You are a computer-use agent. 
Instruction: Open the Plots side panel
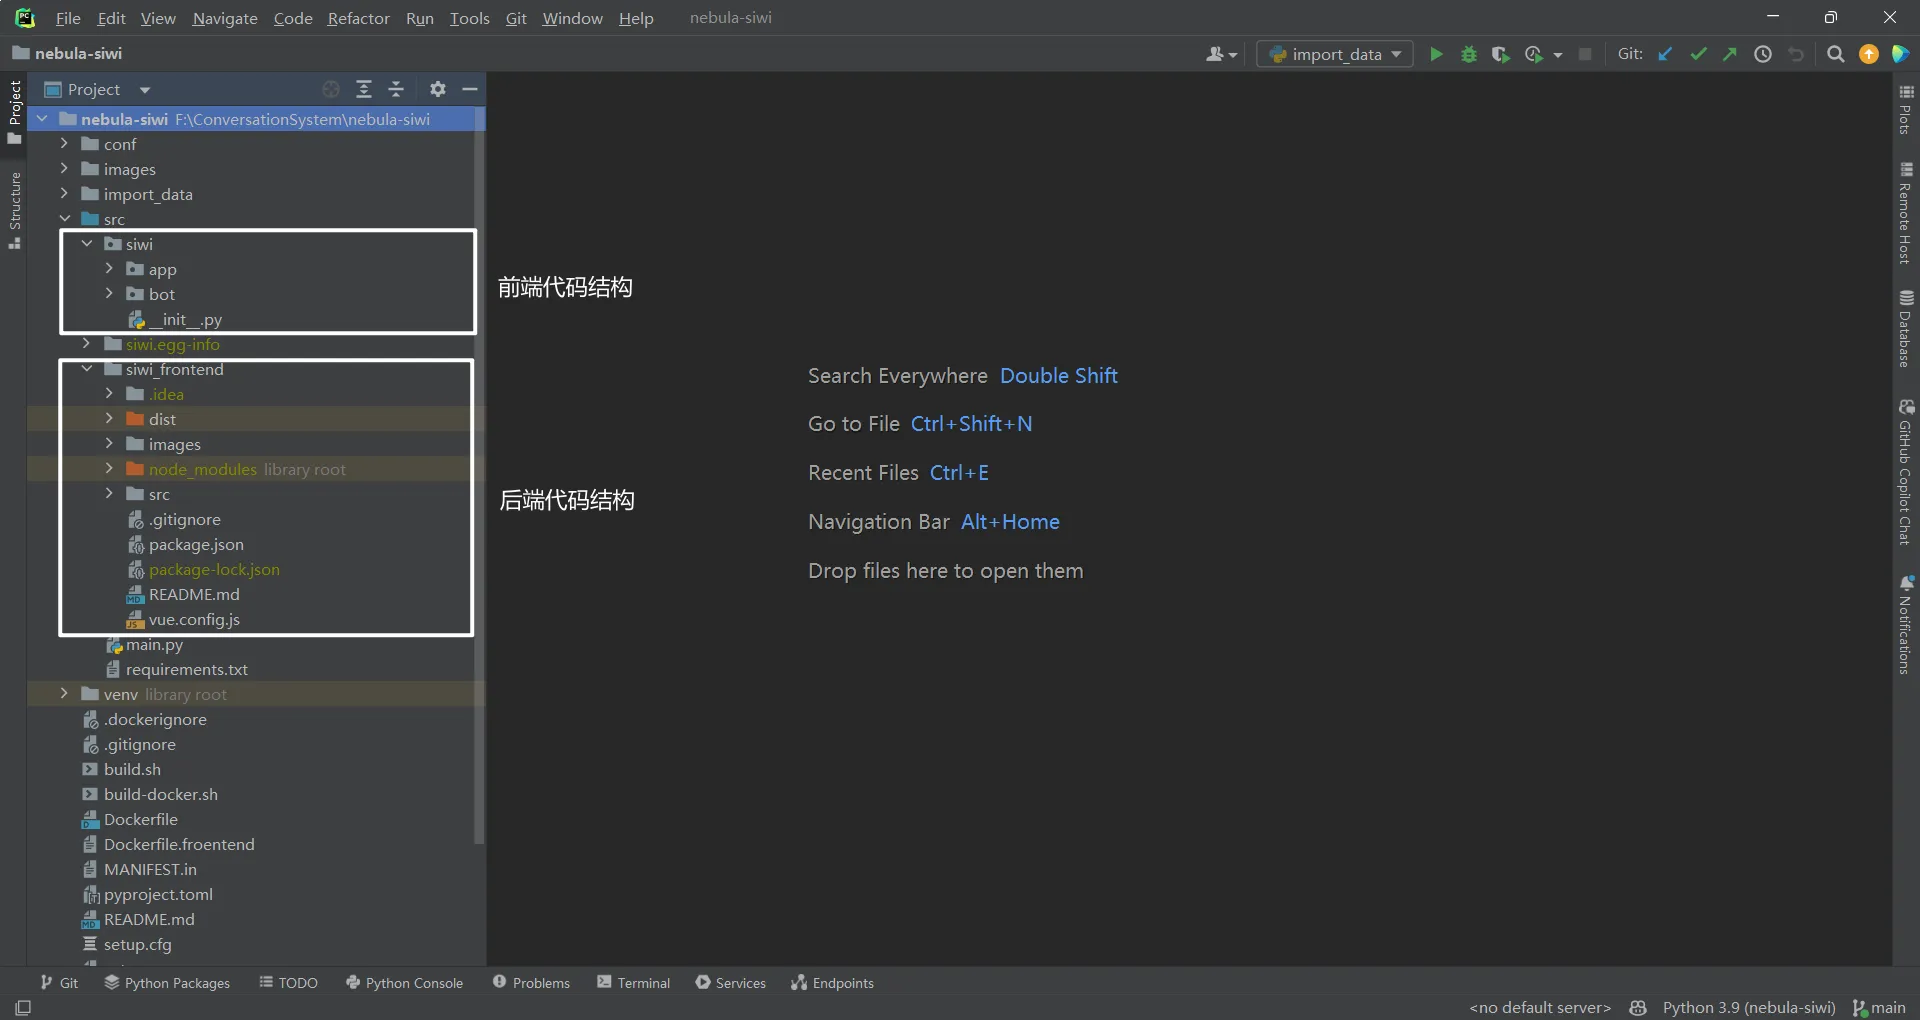[x=1906, y=110]
